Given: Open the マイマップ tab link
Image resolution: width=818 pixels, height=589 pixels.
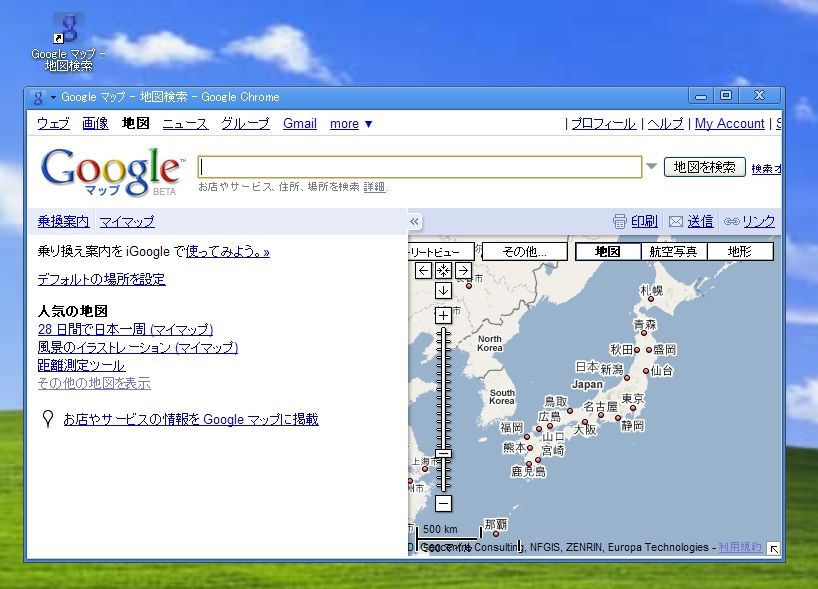Looking at the screenshot, I should coord(127,222).
